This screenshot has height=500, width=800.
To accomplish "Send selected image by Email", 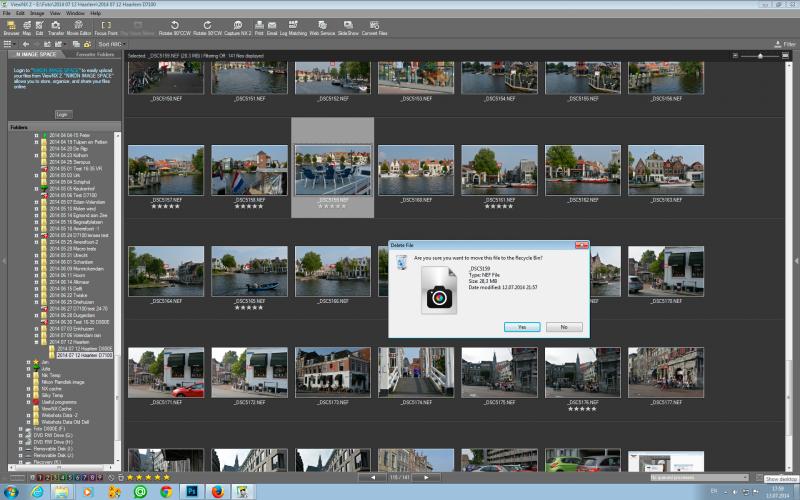I will pos(272,28).
